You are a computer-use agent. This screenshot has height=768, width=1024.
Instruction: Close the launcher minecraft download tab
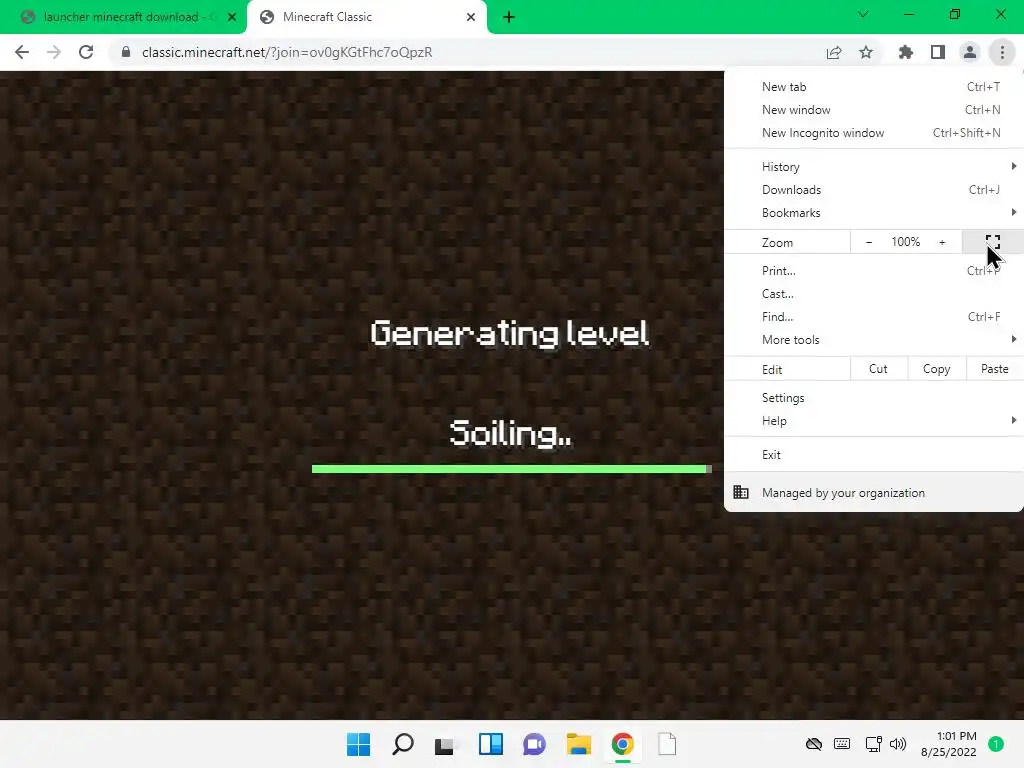232,17
